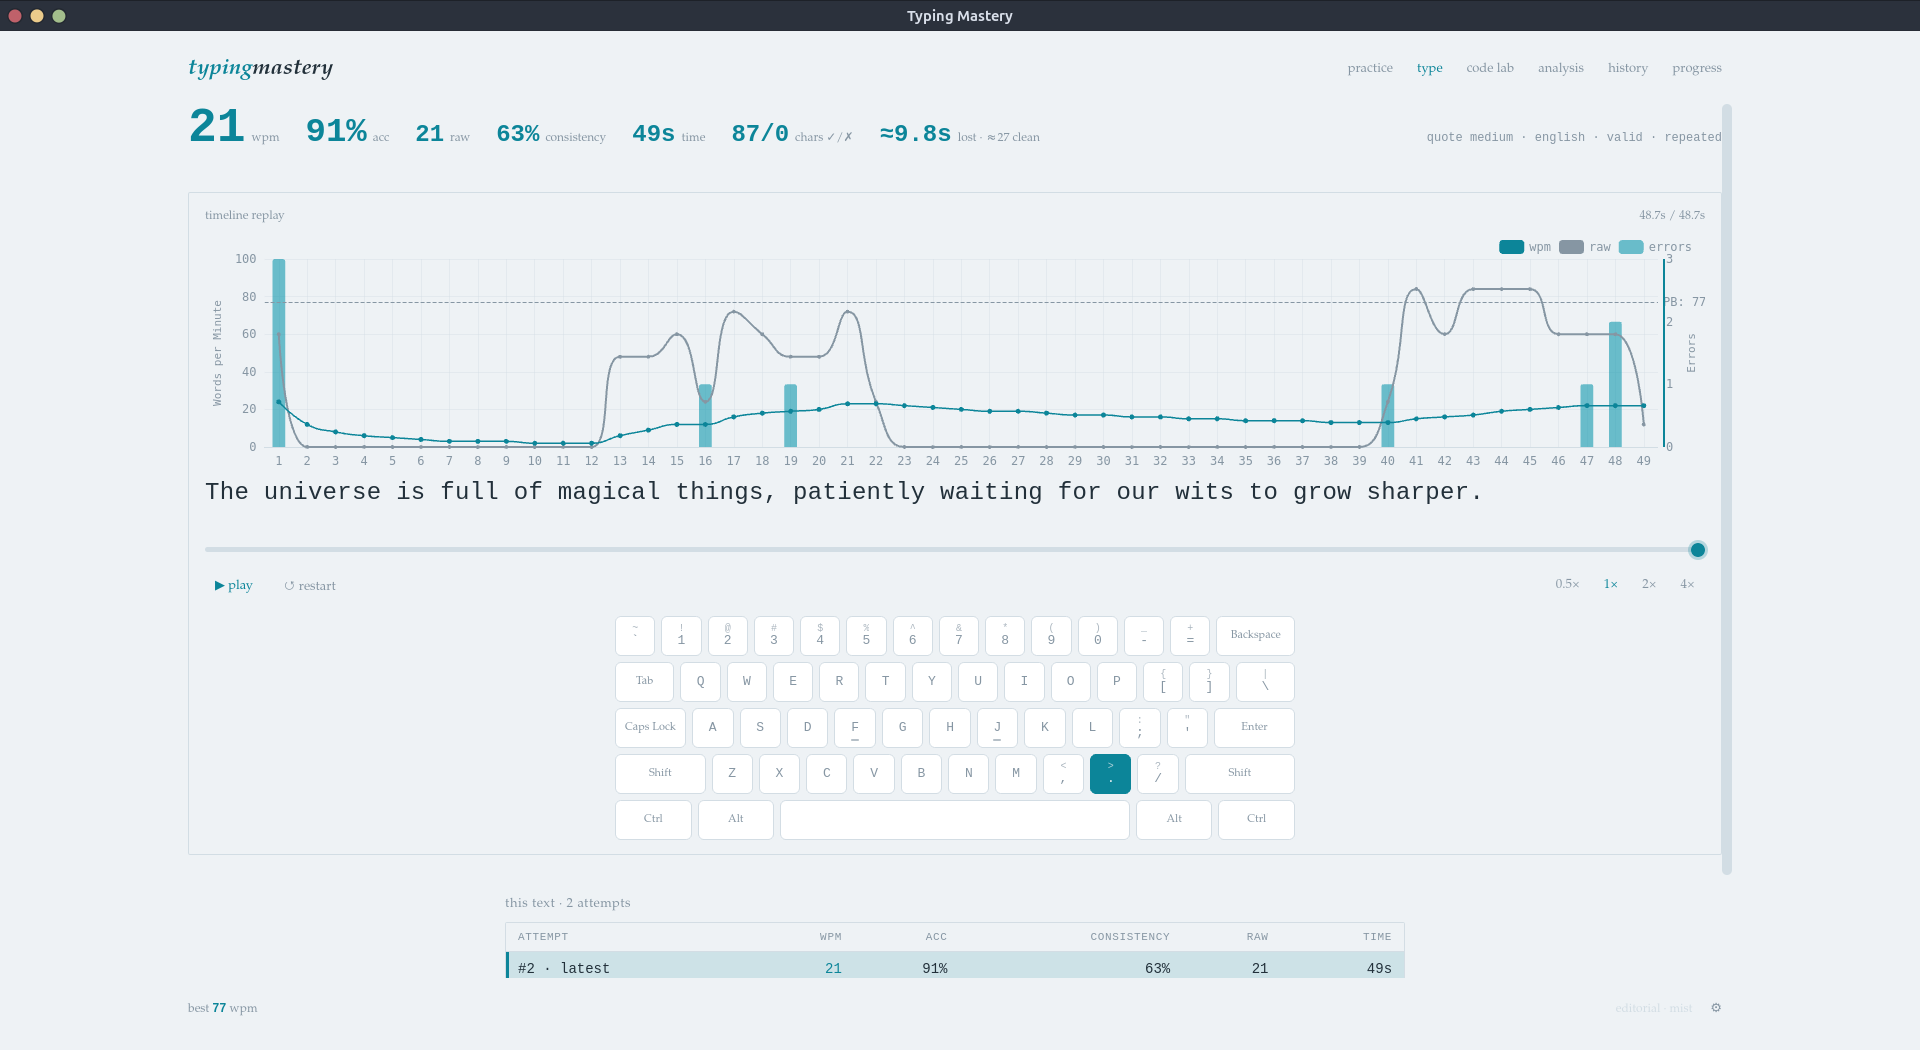Click the Enter key on virtual keyboard
The width and height of the screenshot is (1920, 1050).
1254,728
